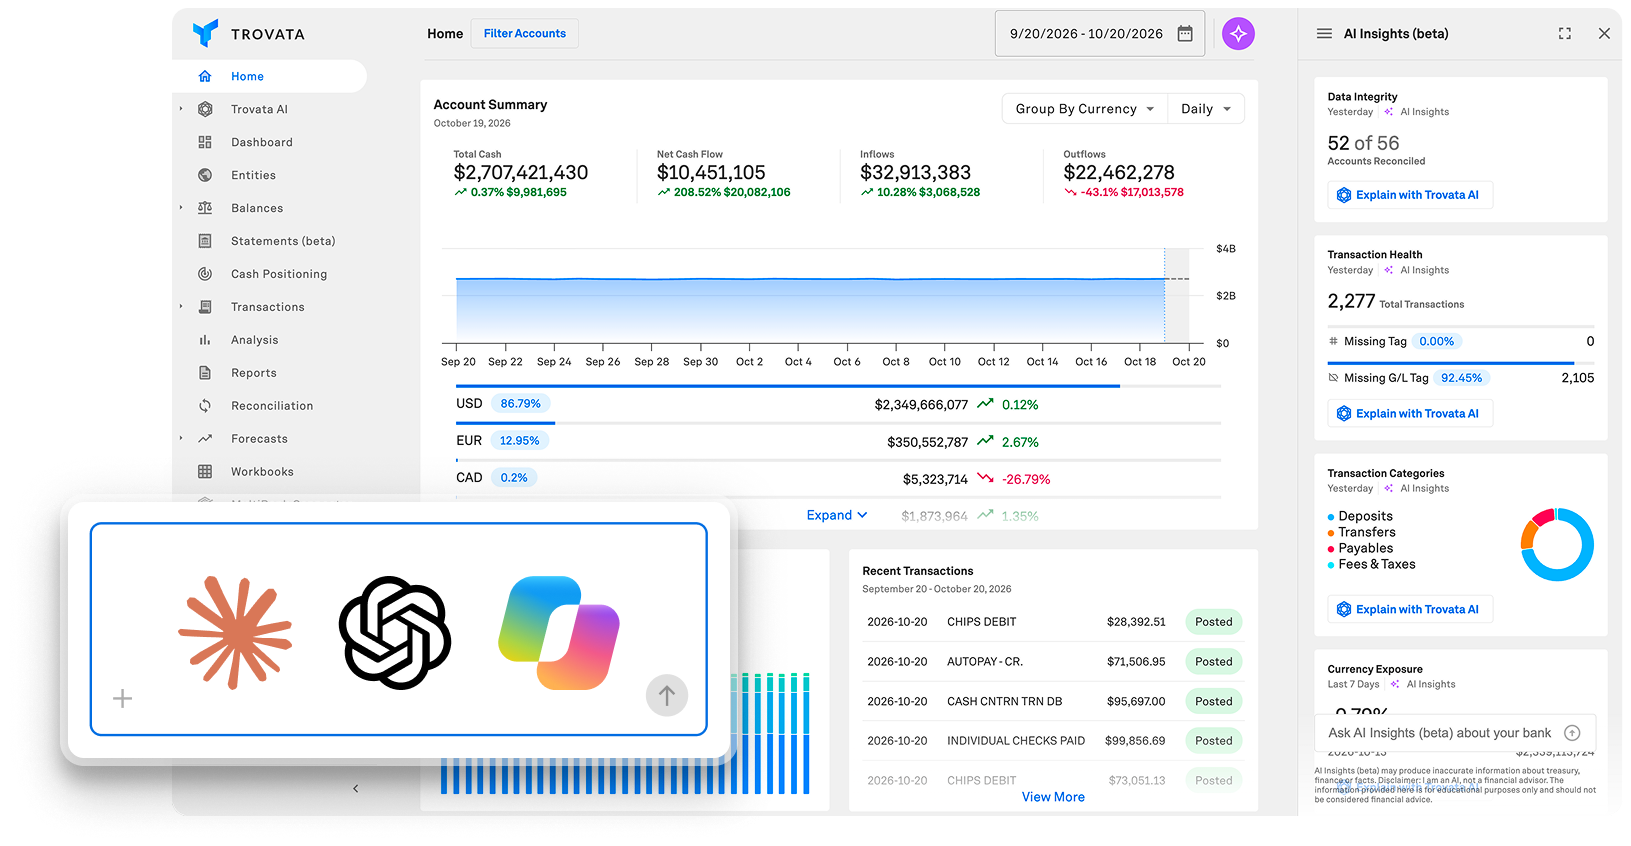
Task: Click the Reconciliation sync icon
Action: tap(205, 406)
